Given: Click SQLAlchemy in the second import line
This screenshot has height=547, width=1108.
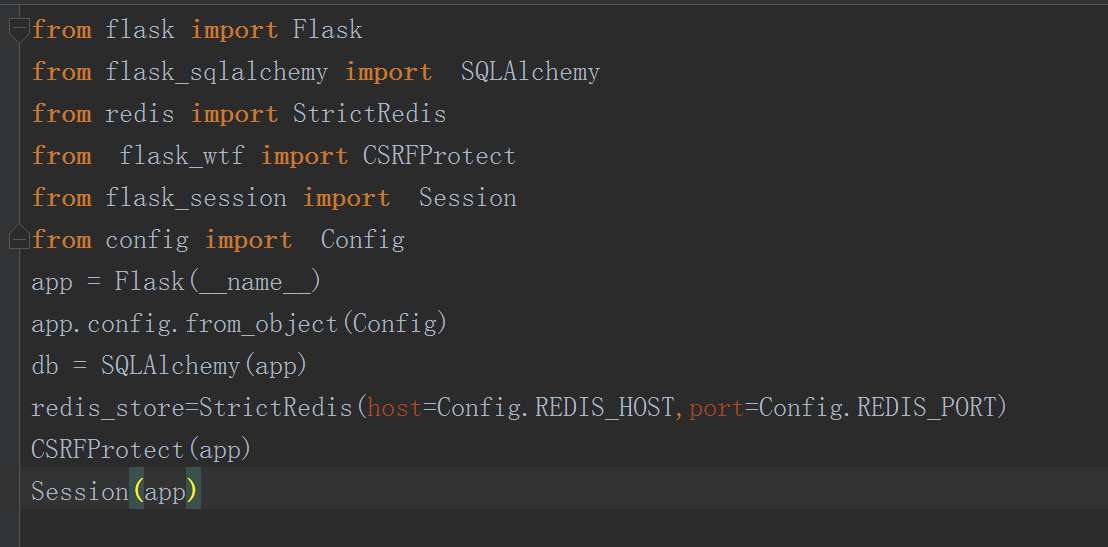Looking at the screenshot, I should [x=530, y=72].
